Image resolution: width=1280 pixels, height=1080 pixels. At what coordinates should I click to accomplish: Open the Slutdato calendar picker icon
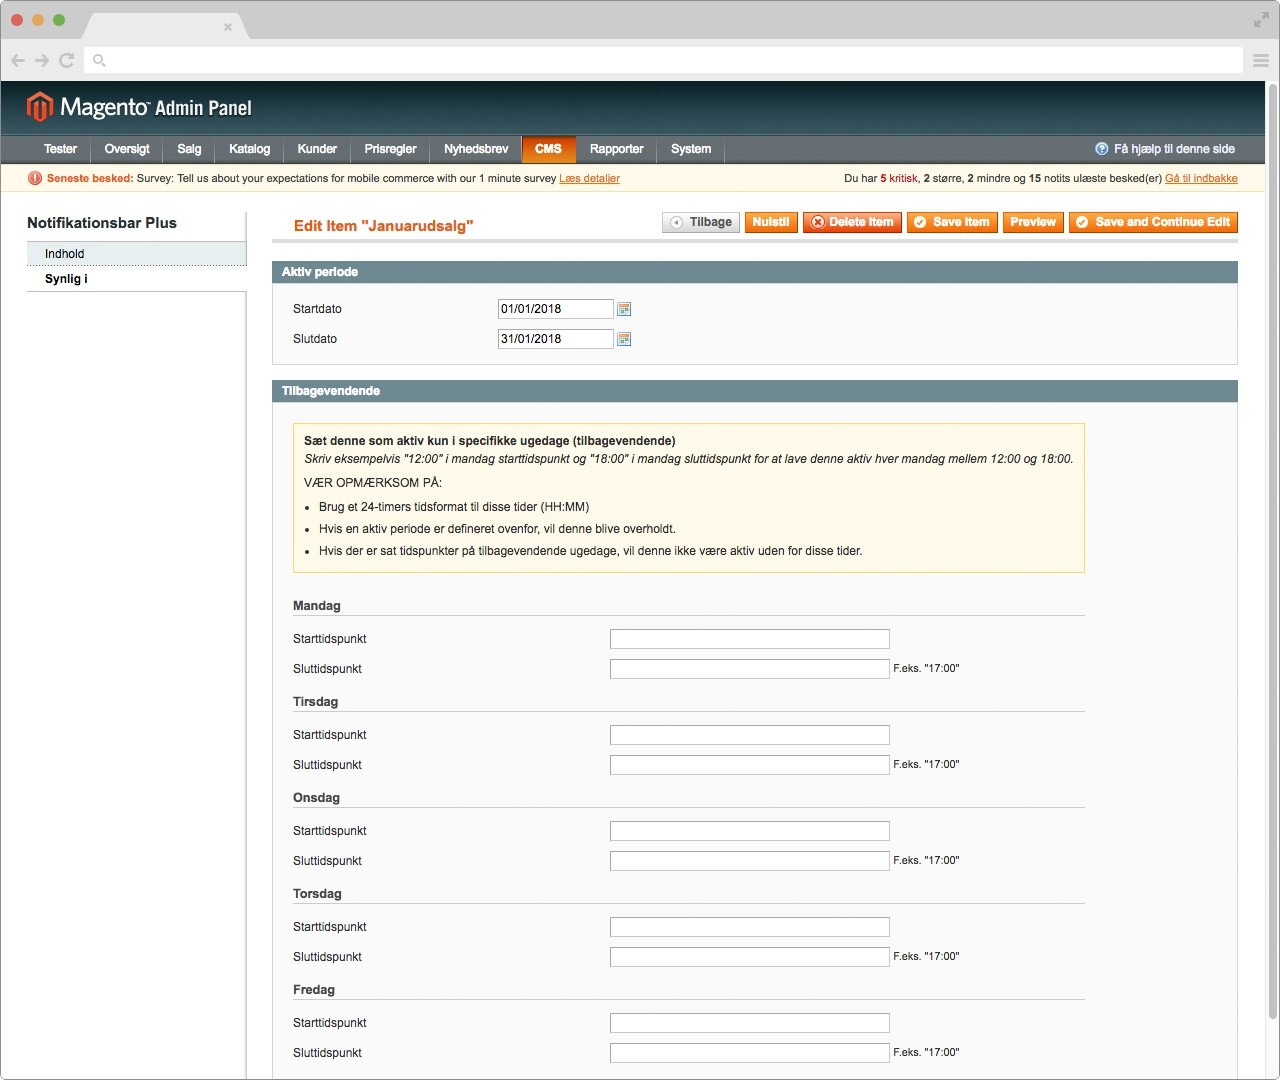624,340
